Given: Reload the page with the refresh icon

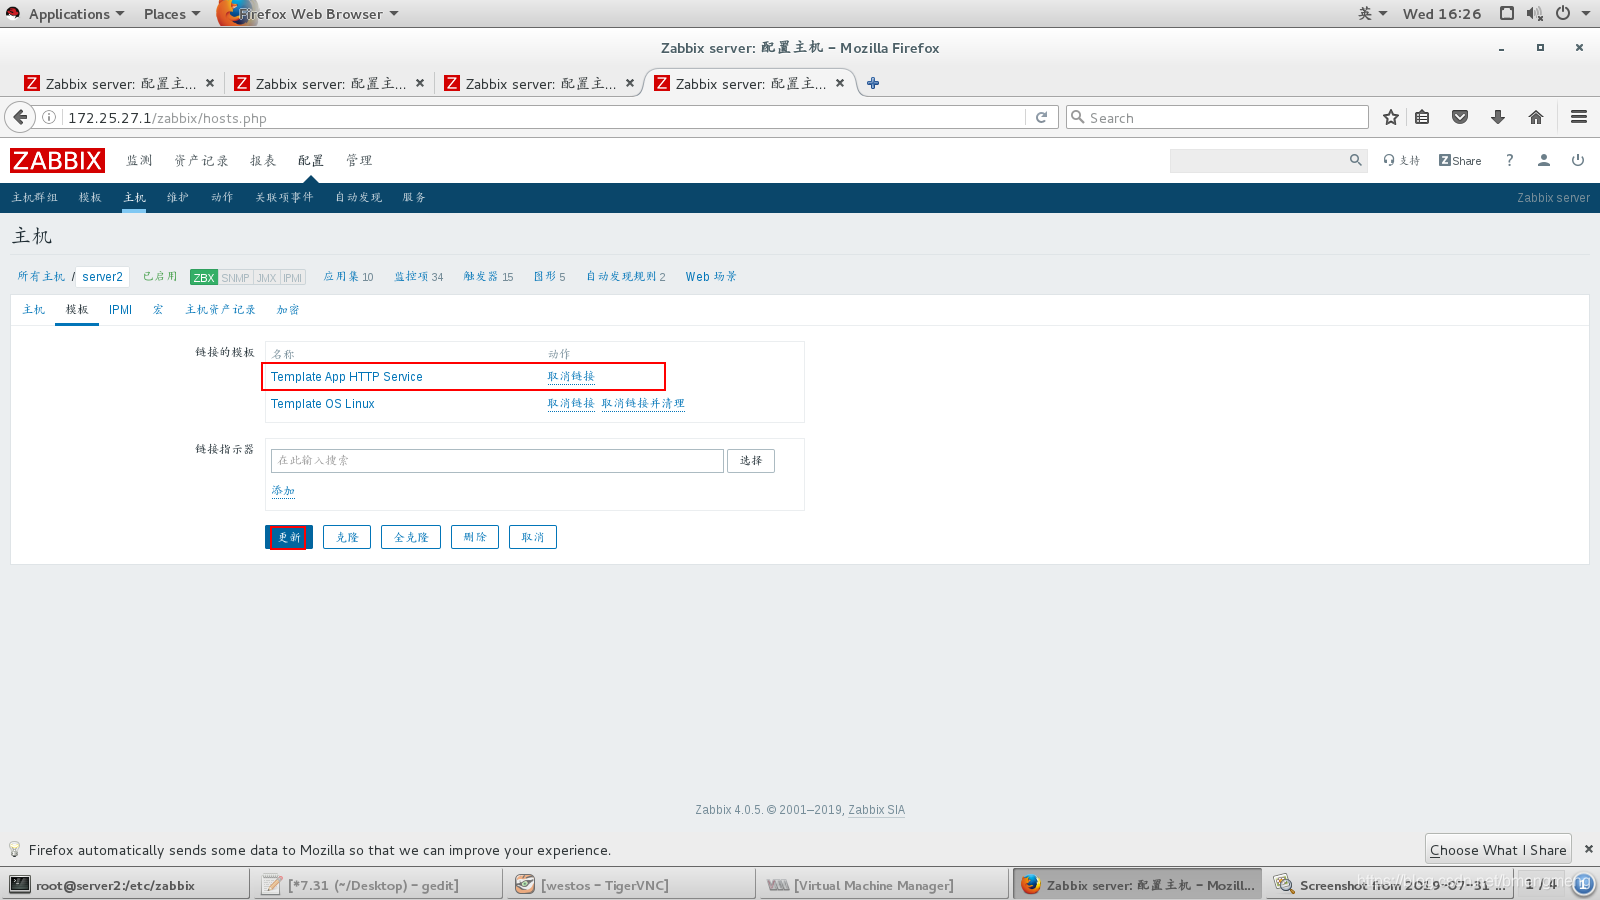Looking at the screenshot, I should point(1041,117).
